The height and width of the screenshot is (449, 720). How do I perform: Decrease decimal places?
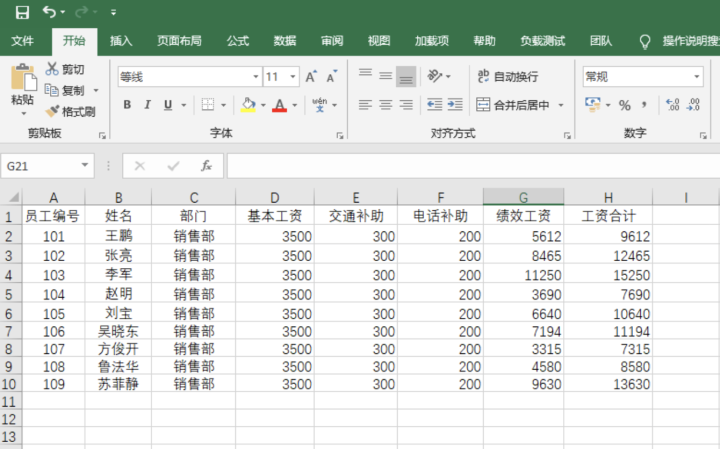tap(693, 105)
